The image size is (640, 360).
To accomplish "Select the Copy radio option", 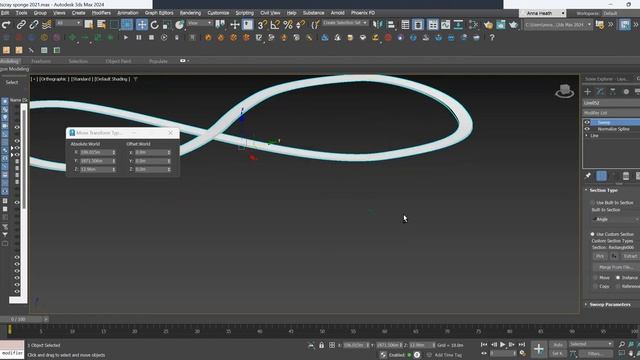I will pyautogui.click(x=595, y=287).
